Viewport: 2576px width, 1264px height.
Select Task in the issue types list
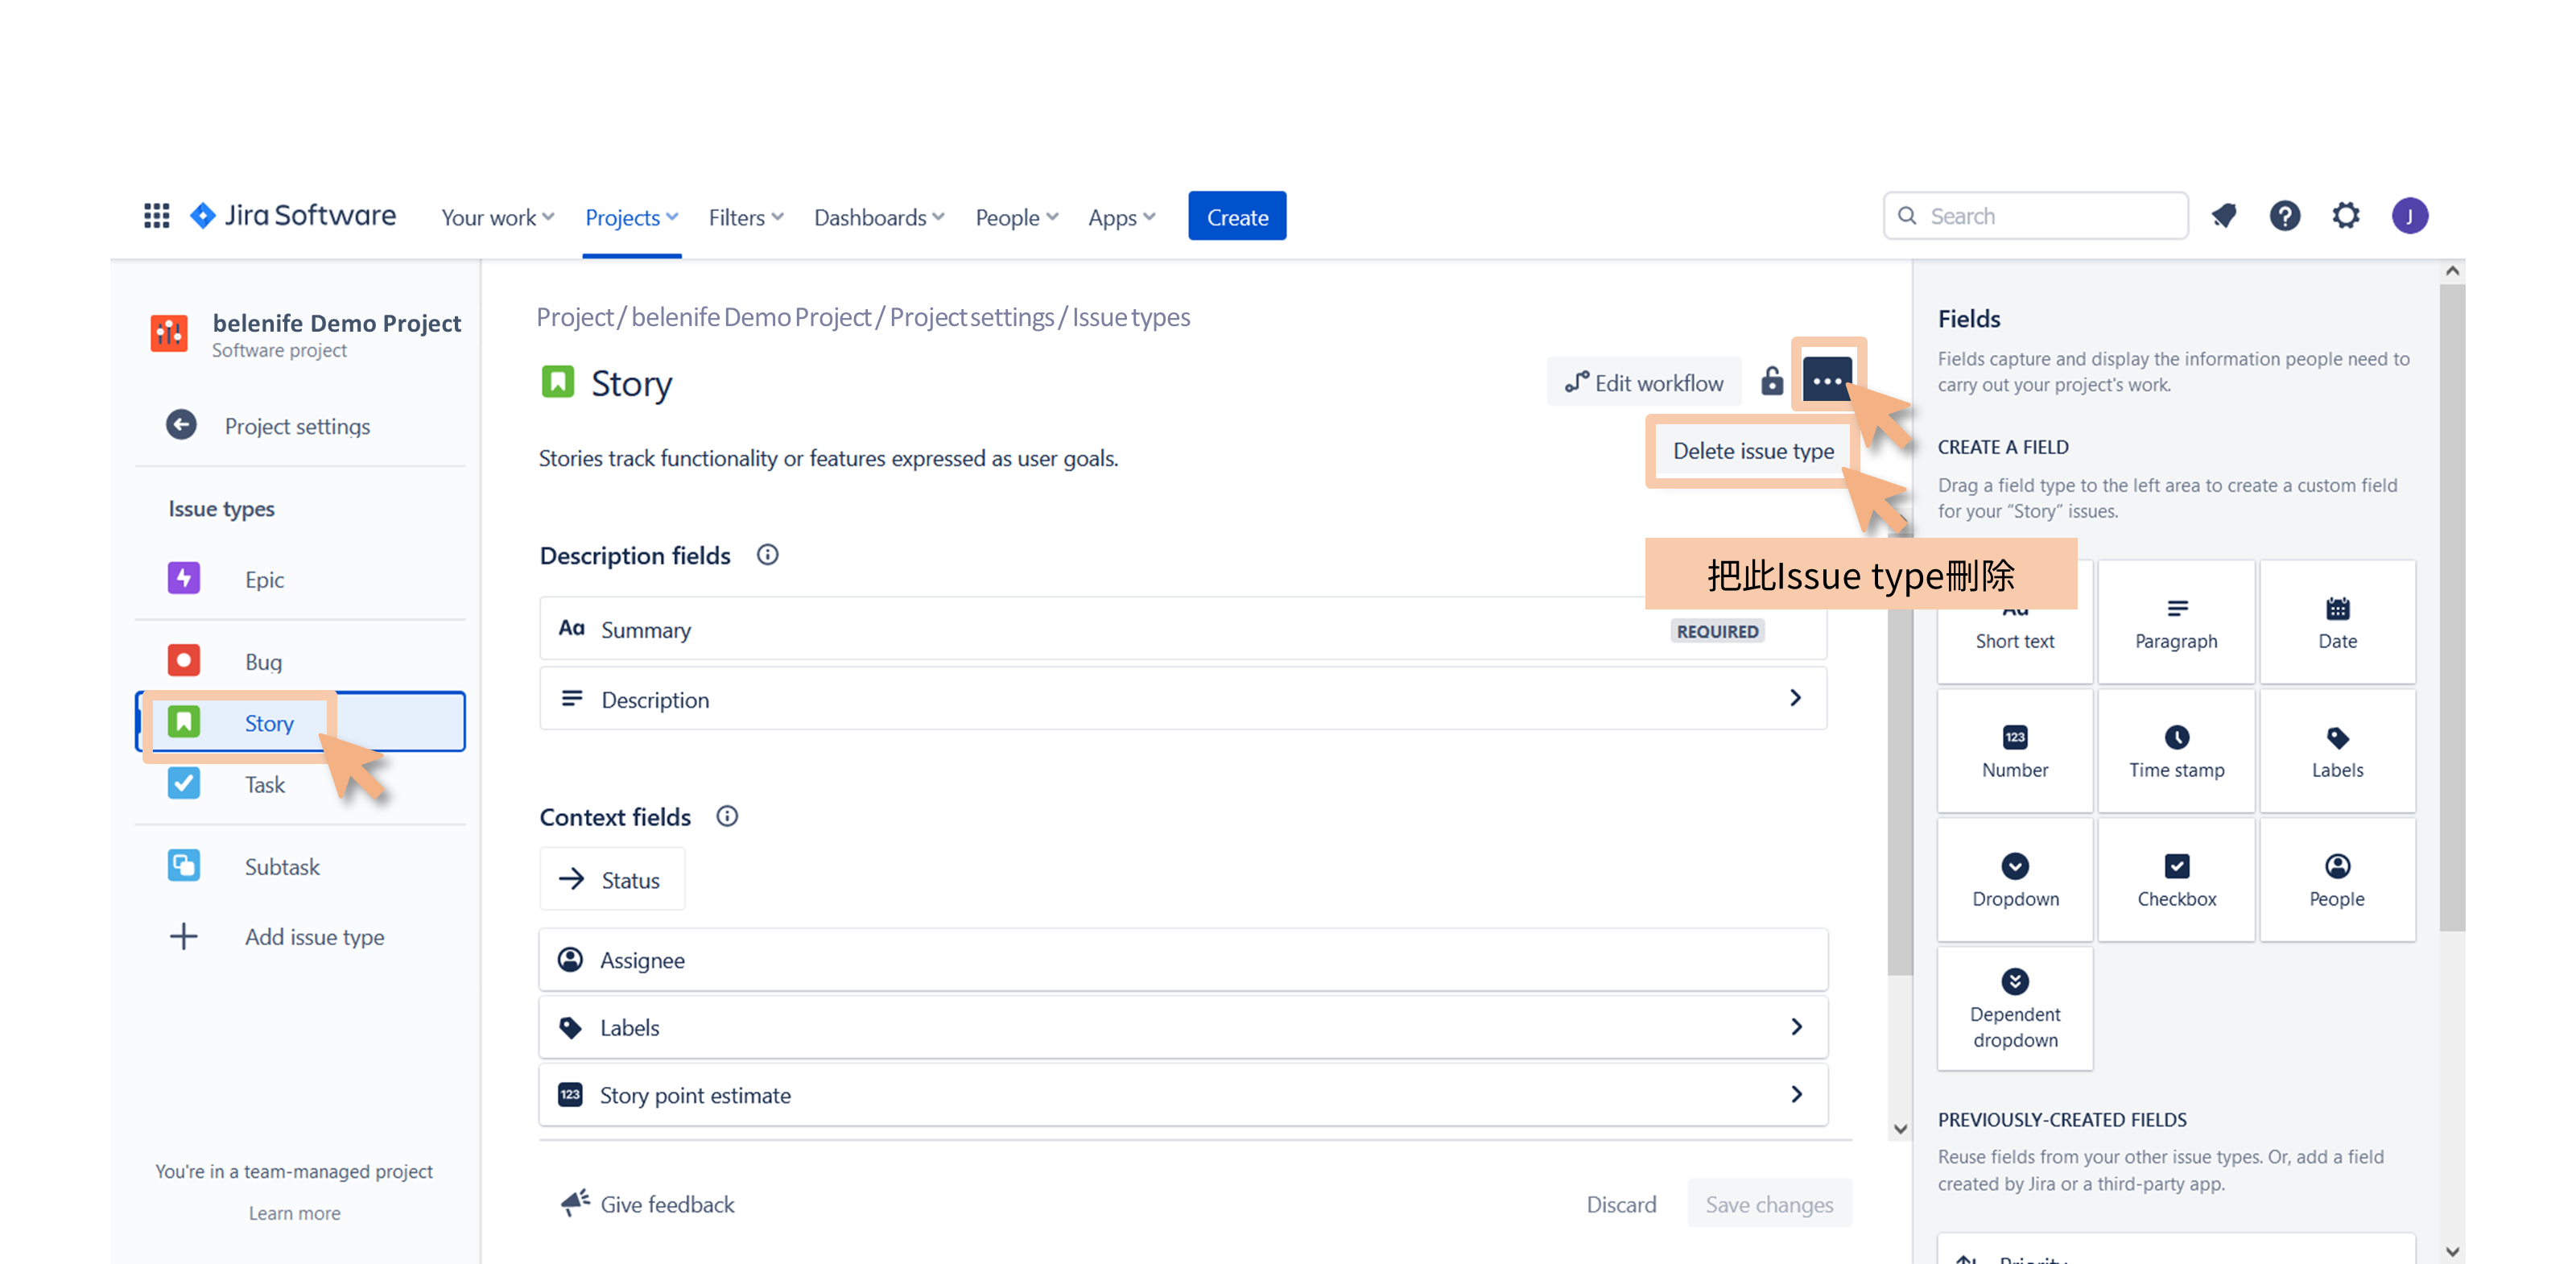tap(301, 784)
